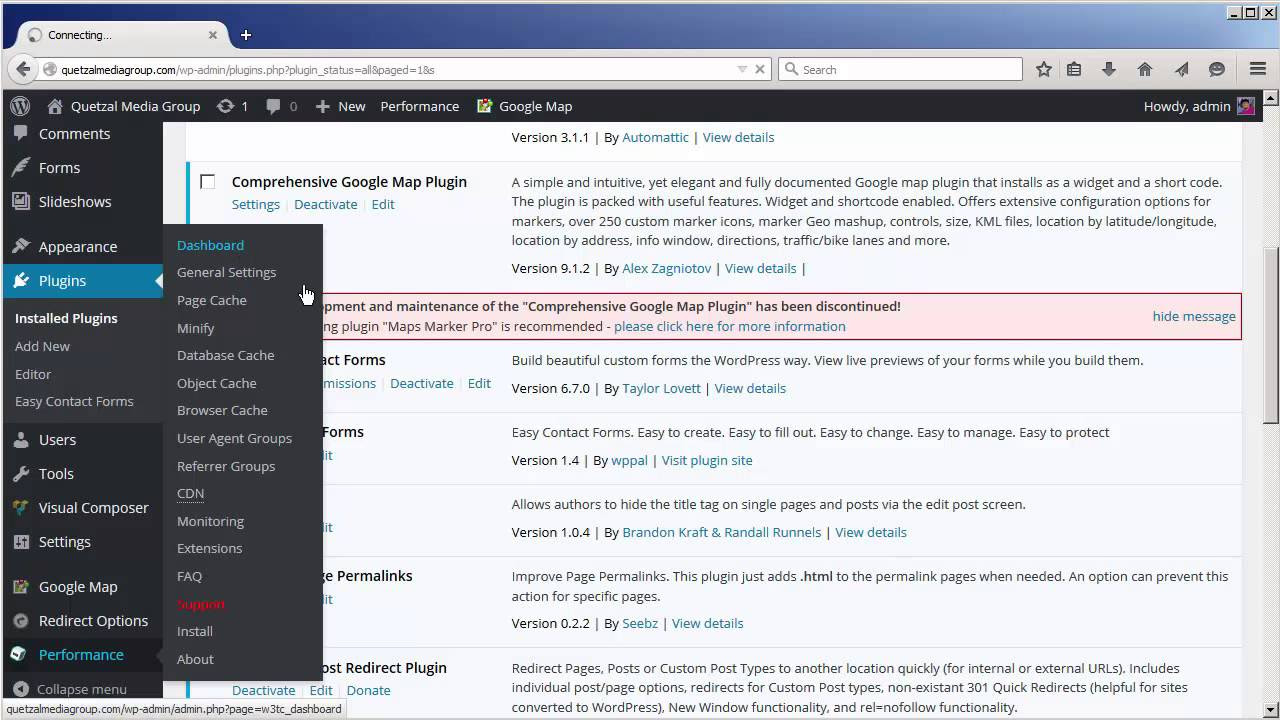Click the browser back arrow
The image size is (1280, 720).
(21, 69)
